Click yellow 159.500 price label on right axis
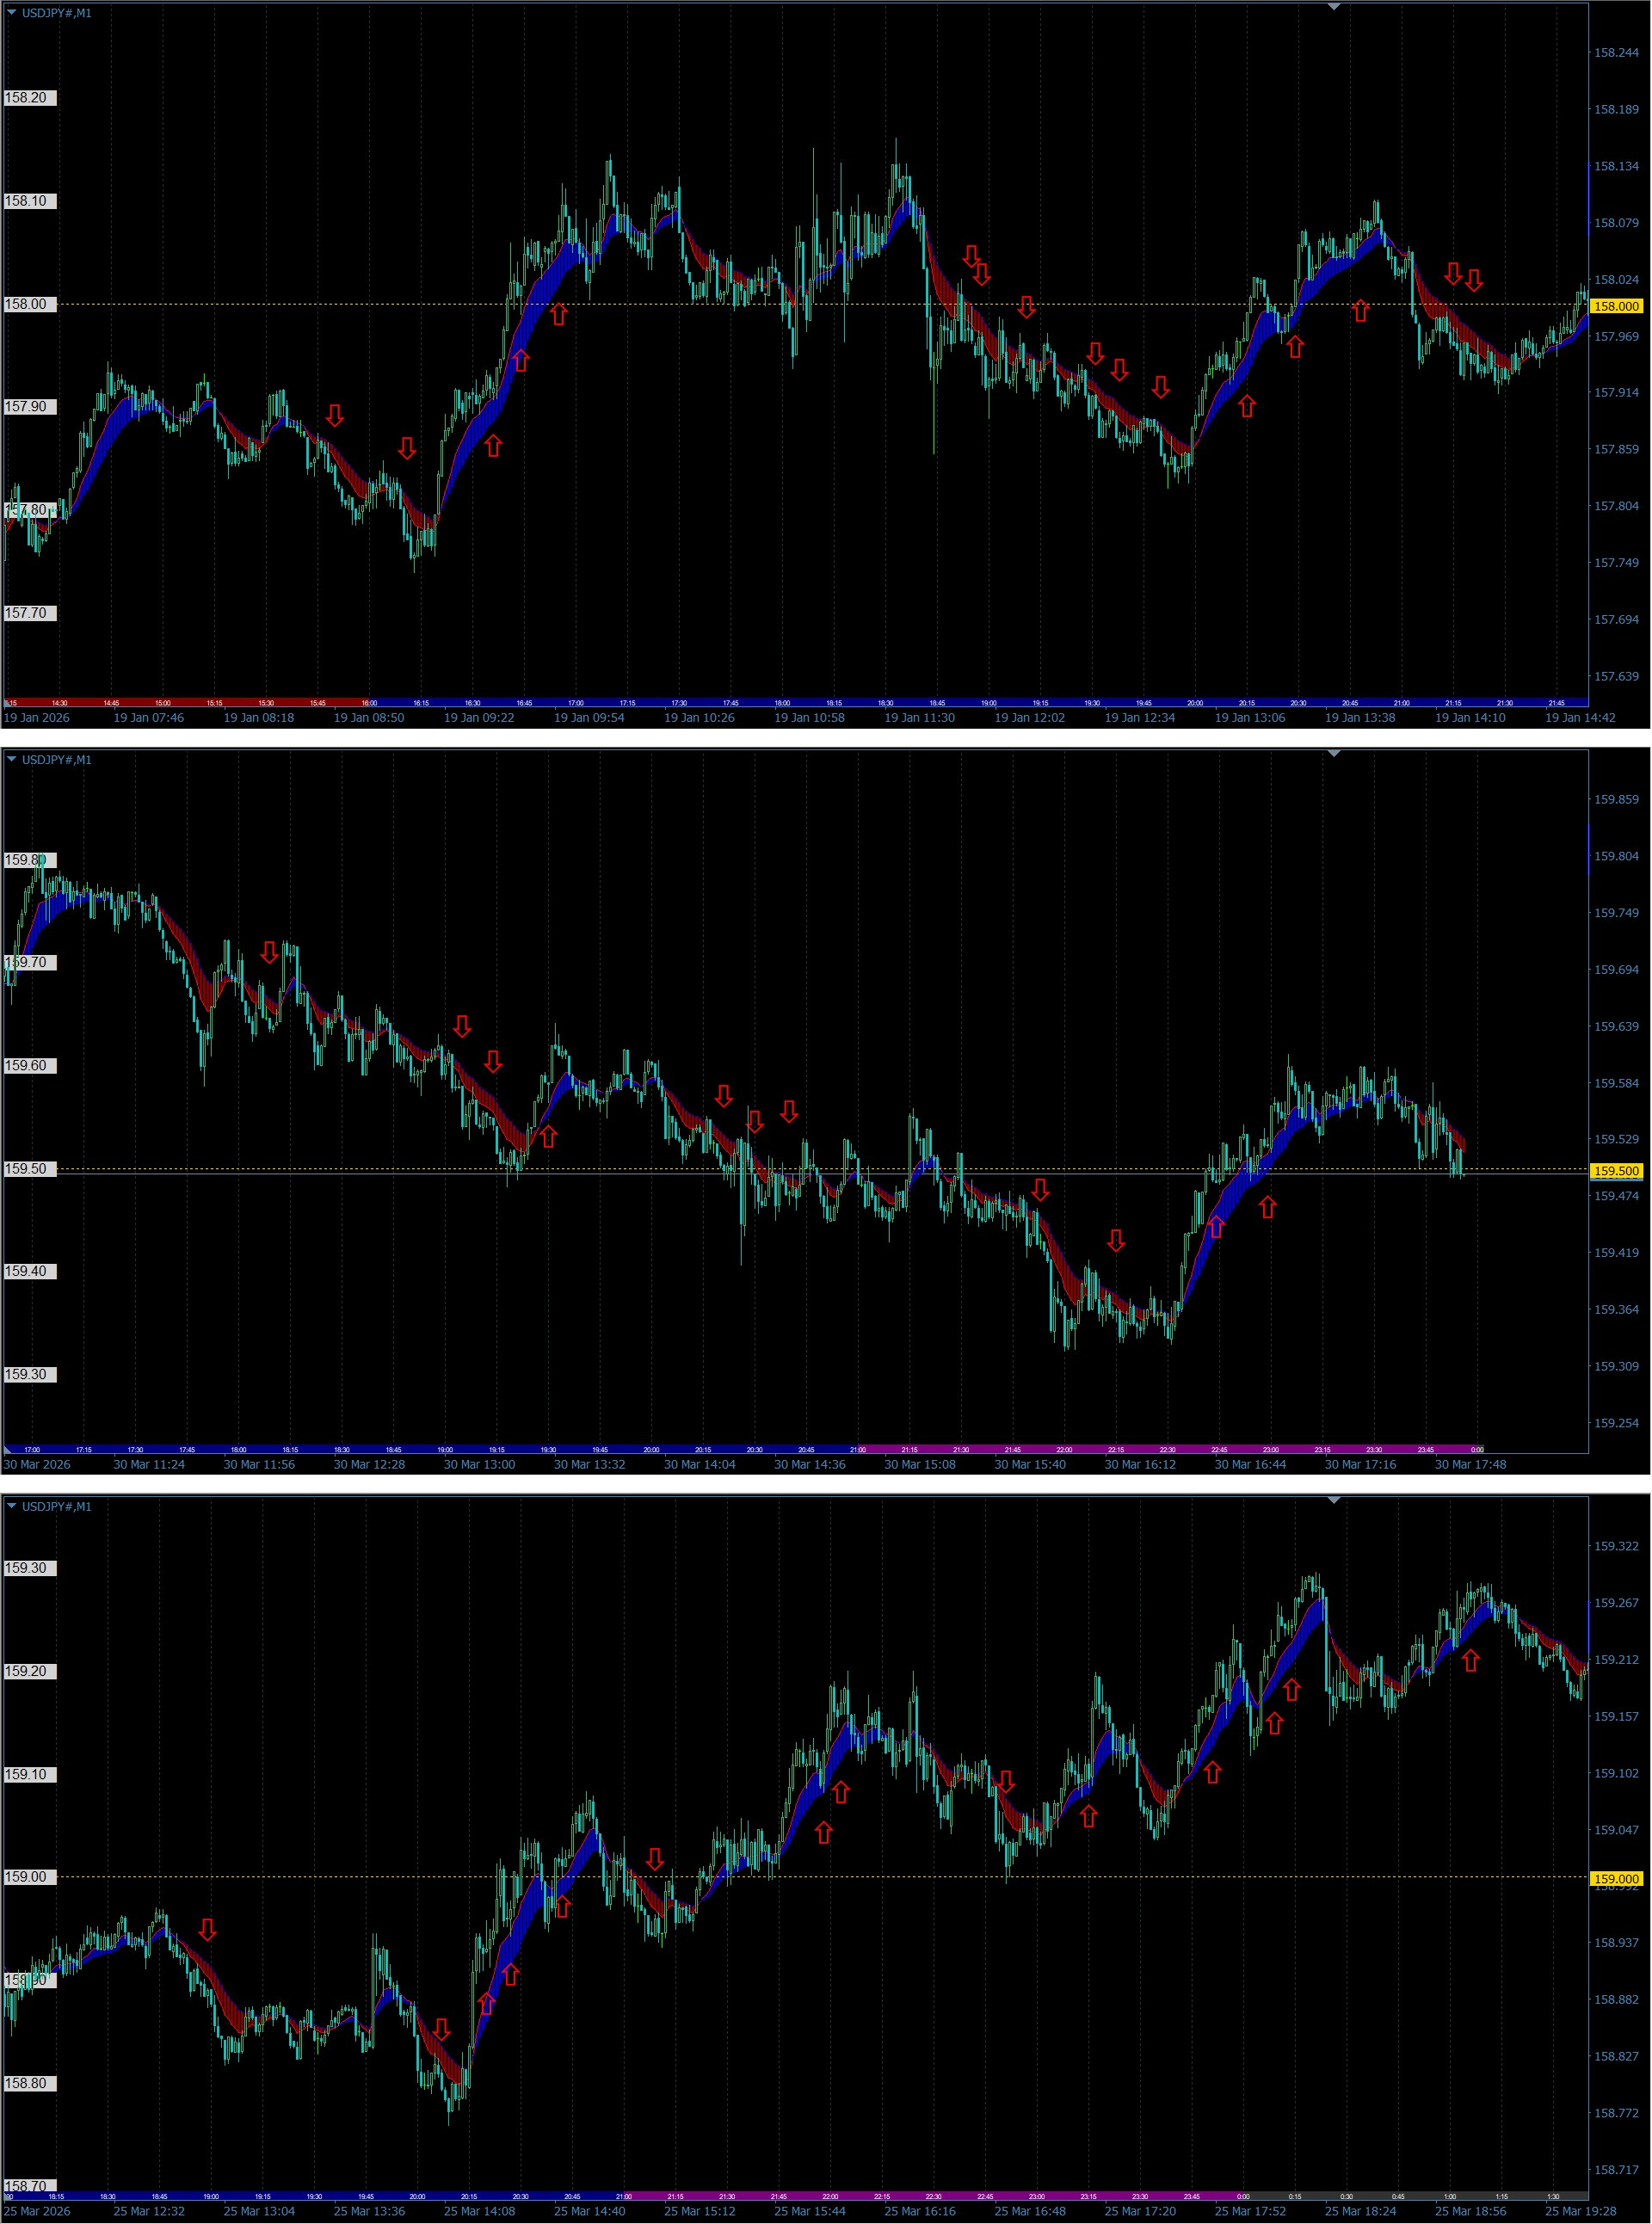 pyautogui.click(x=1615, y=1170)
